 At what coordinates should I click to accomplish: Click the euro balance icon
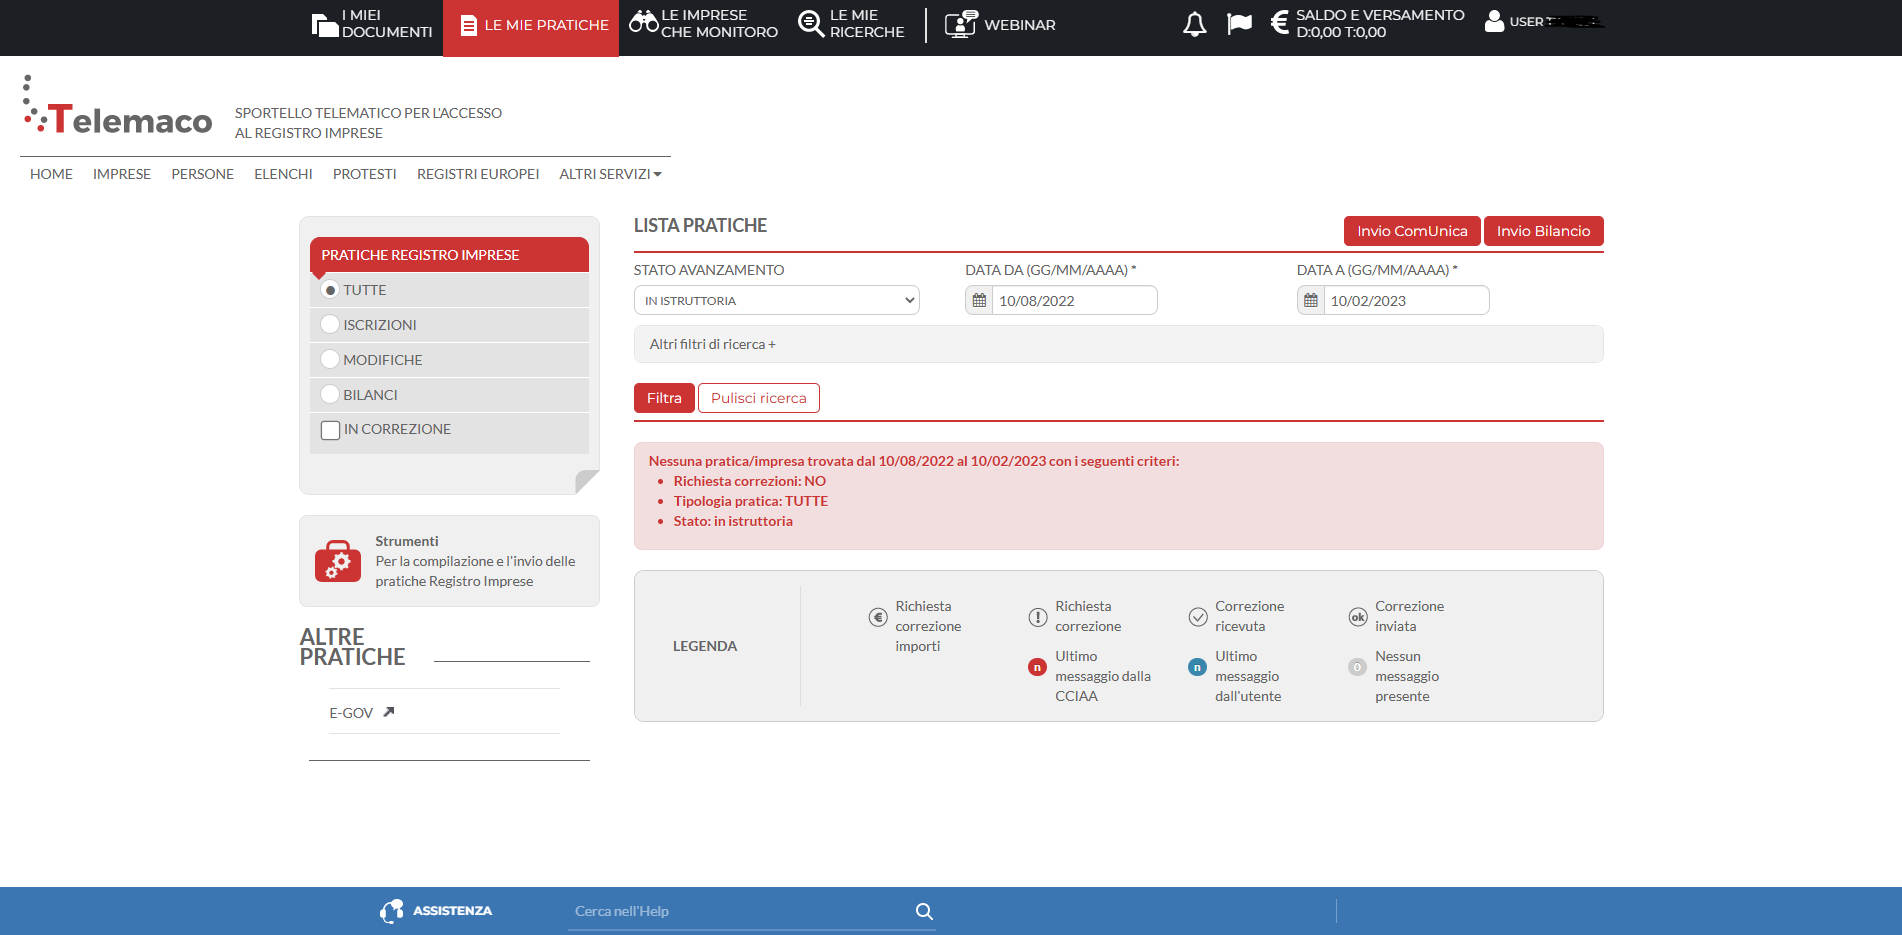(1279, 23)
